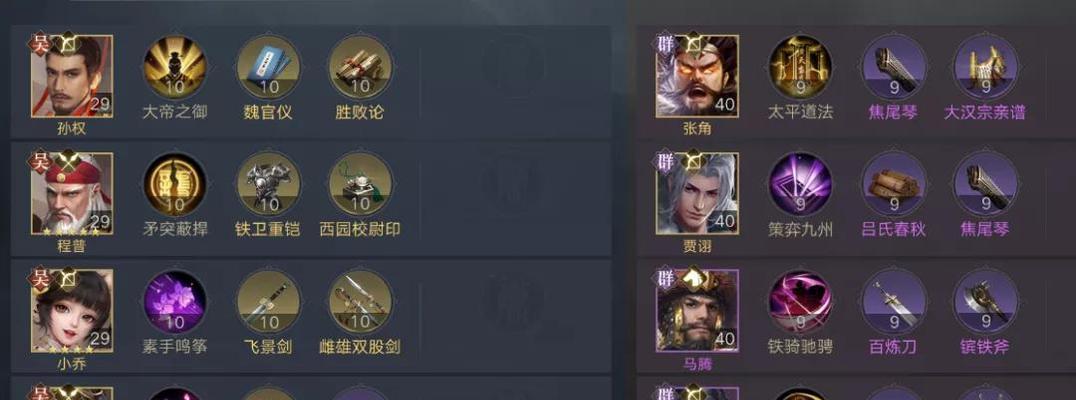Click the 大汉宗亲谱 item icon

[x=985, y=67]
